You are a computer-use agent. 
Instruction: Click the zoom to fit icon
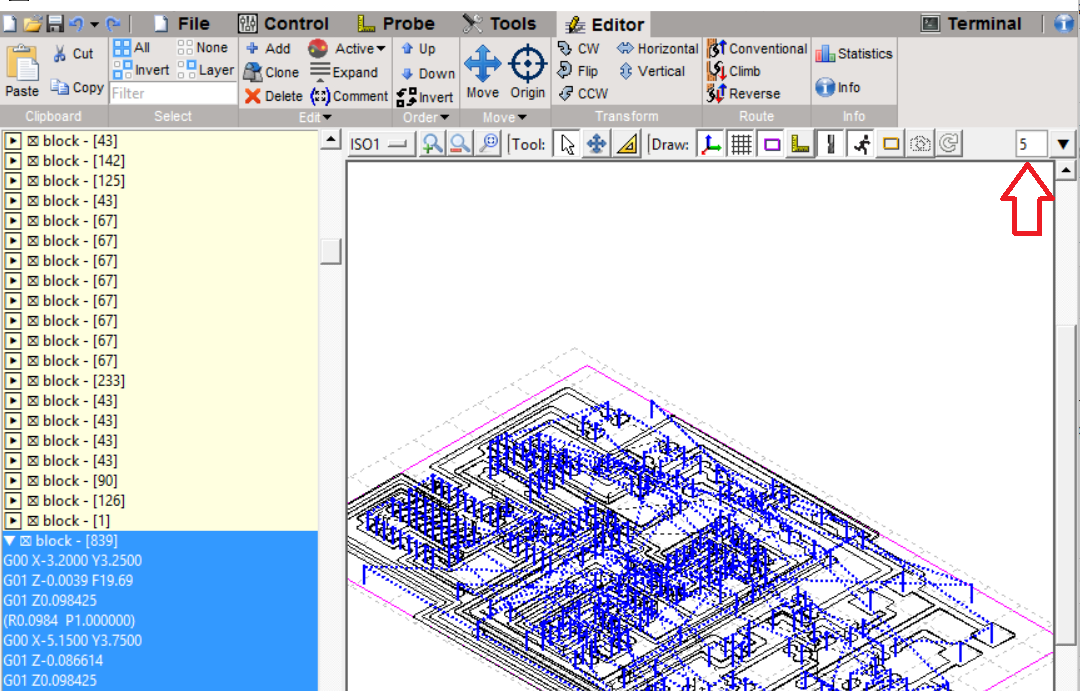(488, 144)
